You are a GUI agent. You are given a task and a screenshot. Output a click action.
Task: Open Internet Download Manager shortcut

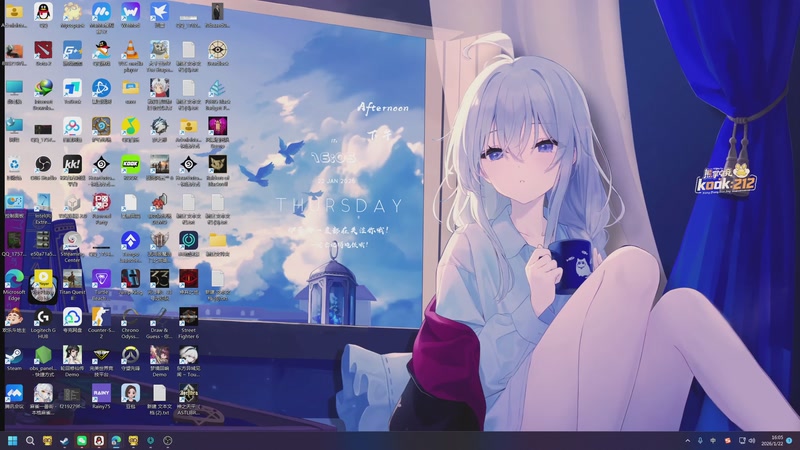pyautogui.click(x=43, y=89)
